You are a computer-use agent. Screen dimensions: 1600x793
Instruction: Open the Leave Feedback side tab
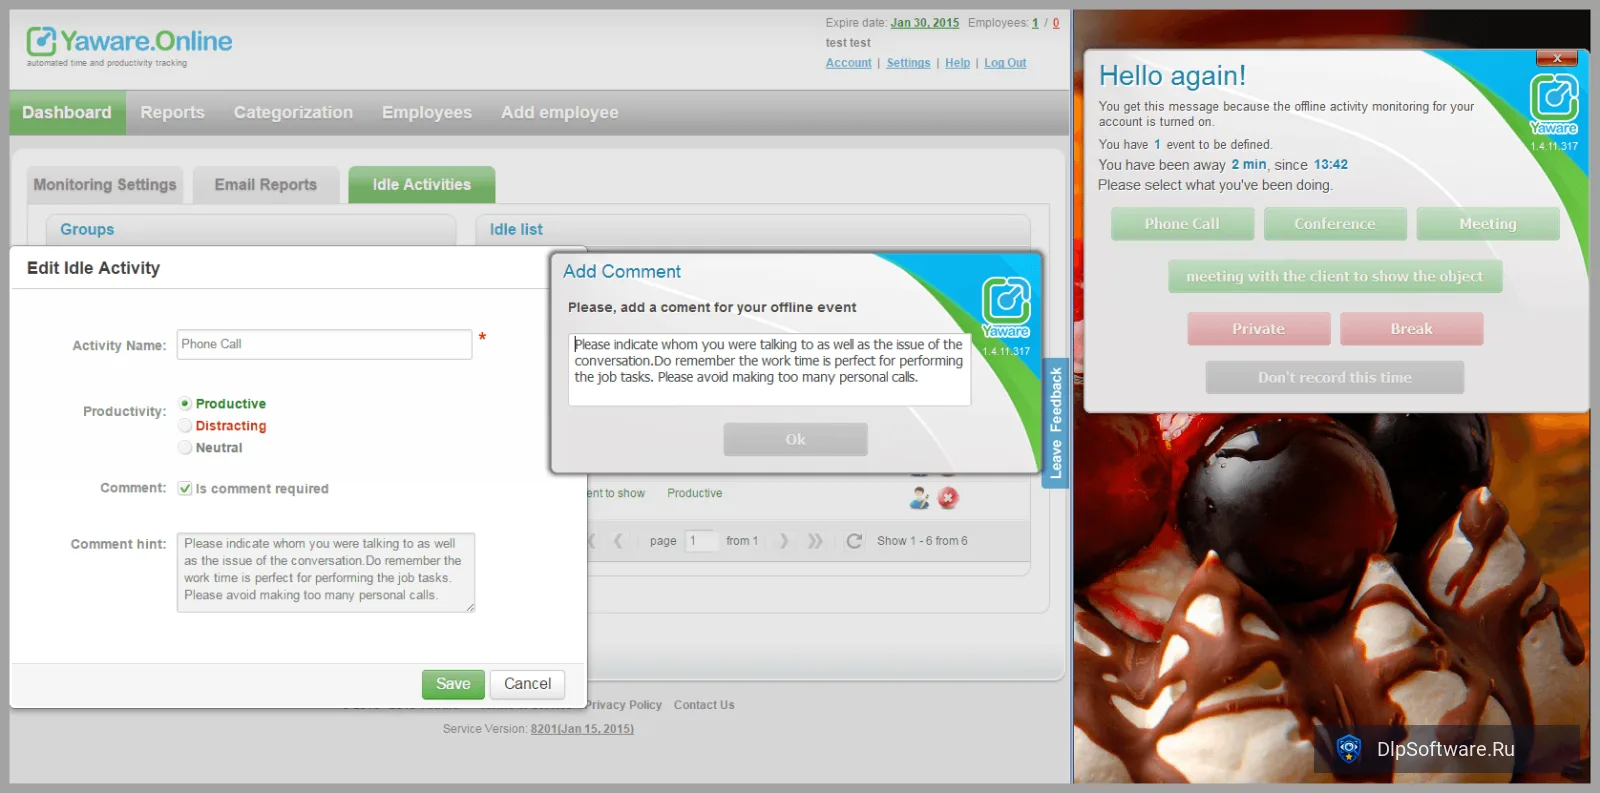coord(1056,423)
